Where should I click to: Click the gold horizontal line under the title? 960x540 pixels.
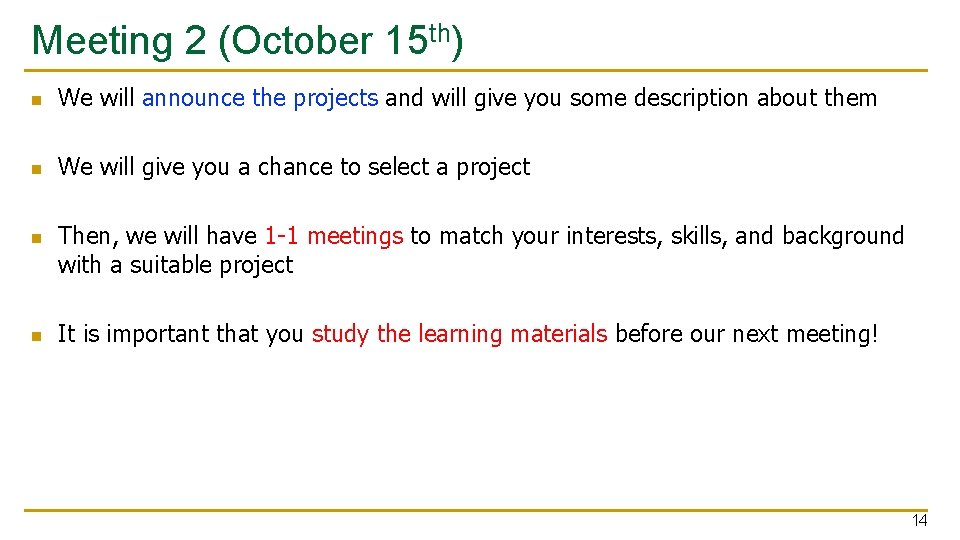click(x=478, y=71)
